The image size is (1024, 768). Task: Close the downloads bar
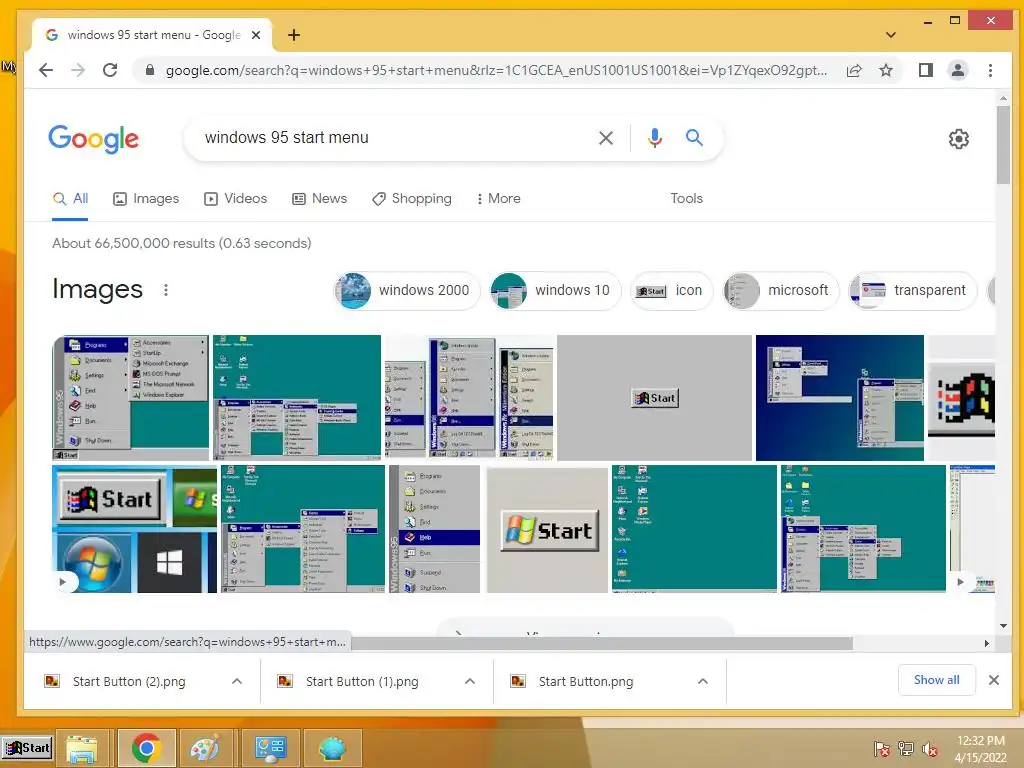(993, 680)
